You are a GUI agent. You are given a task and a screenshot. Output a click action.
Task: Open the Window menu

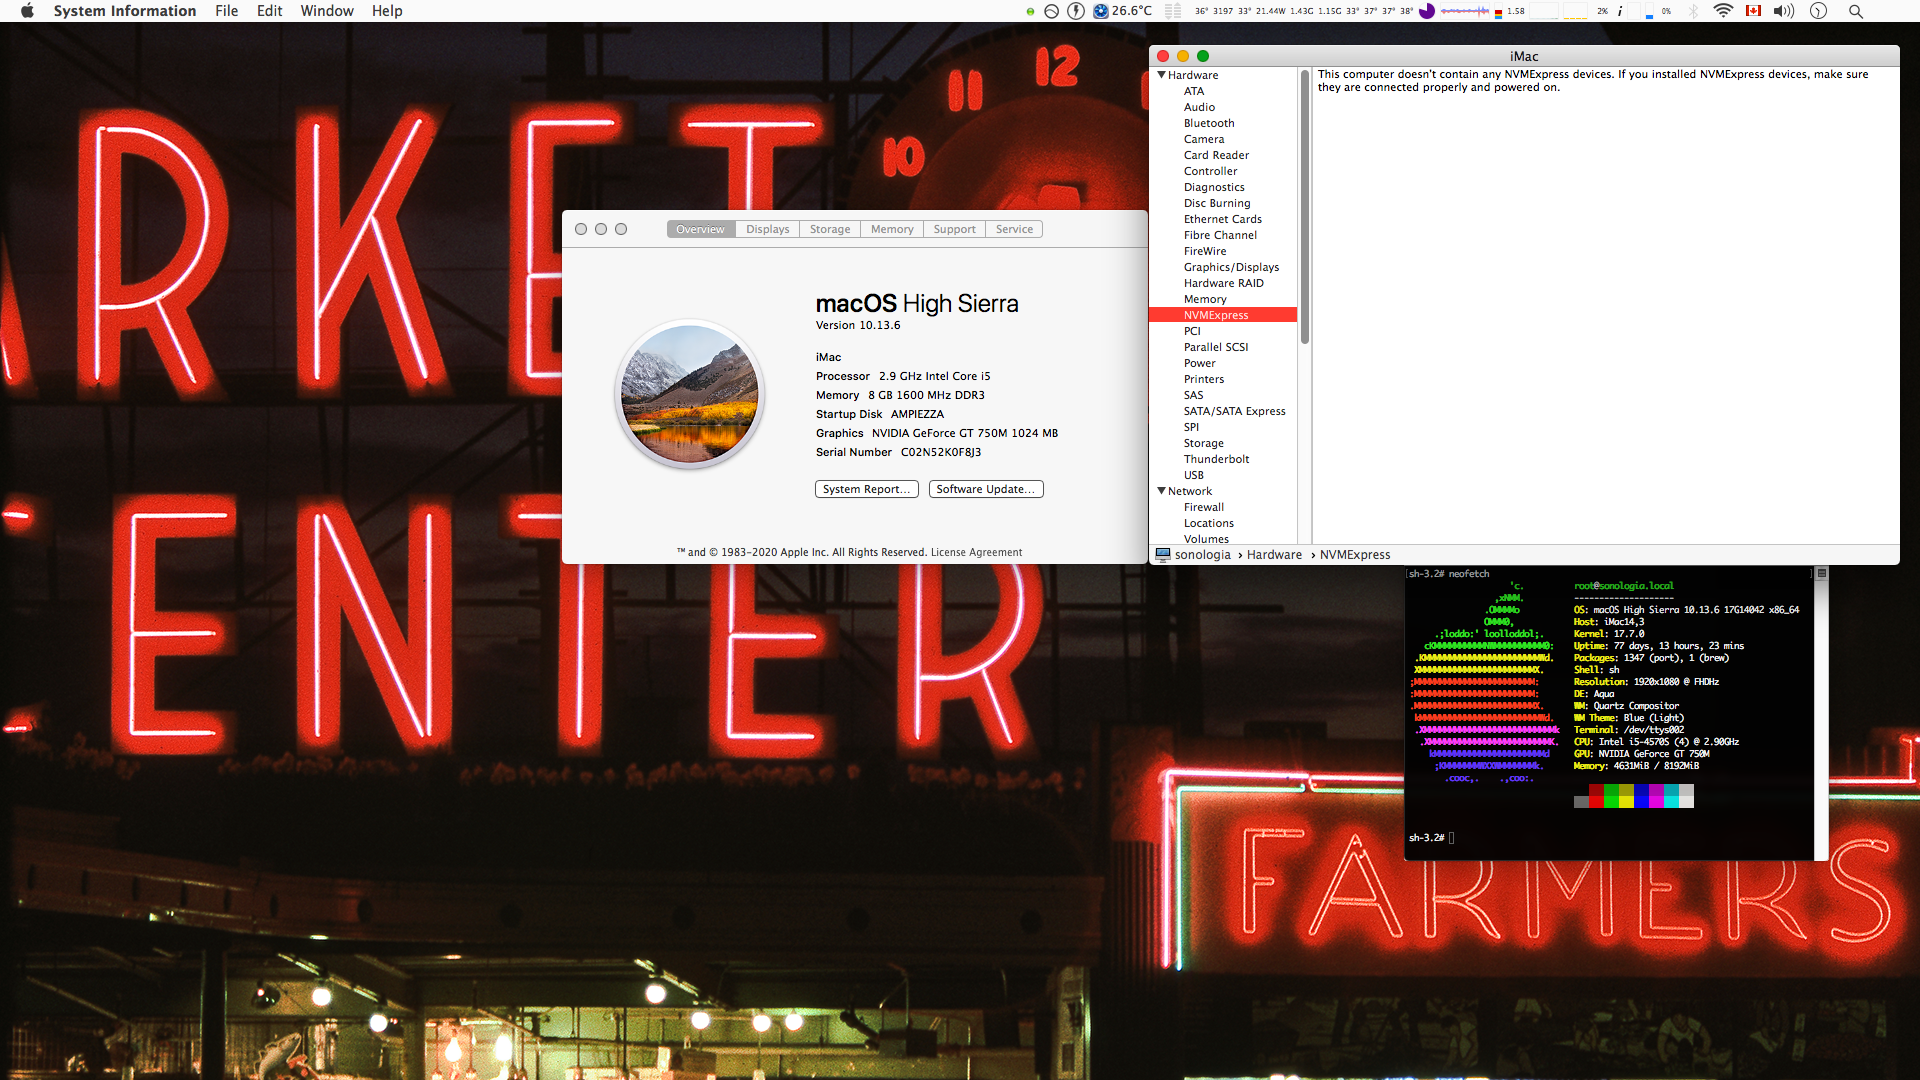[327, 11]
